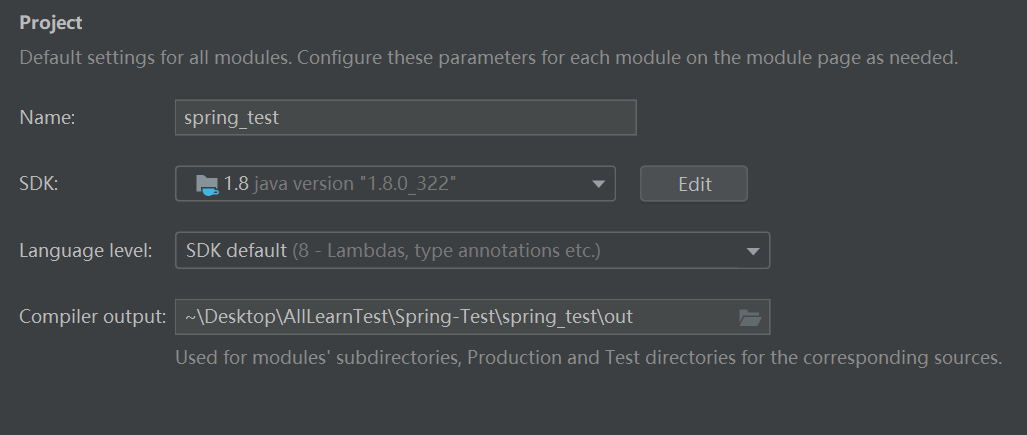Click the grey java version "1.8.0_322" text

(x=355, y=184)
